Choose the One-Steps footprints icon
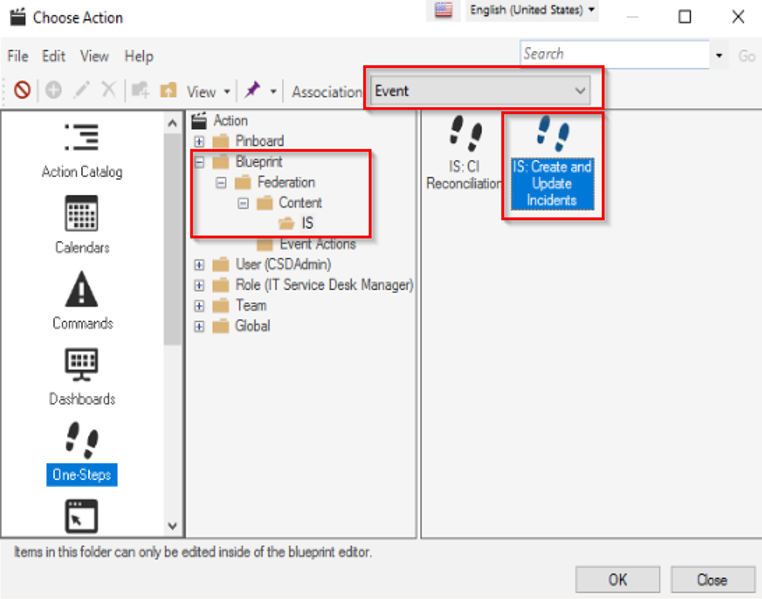 point(81,441)
